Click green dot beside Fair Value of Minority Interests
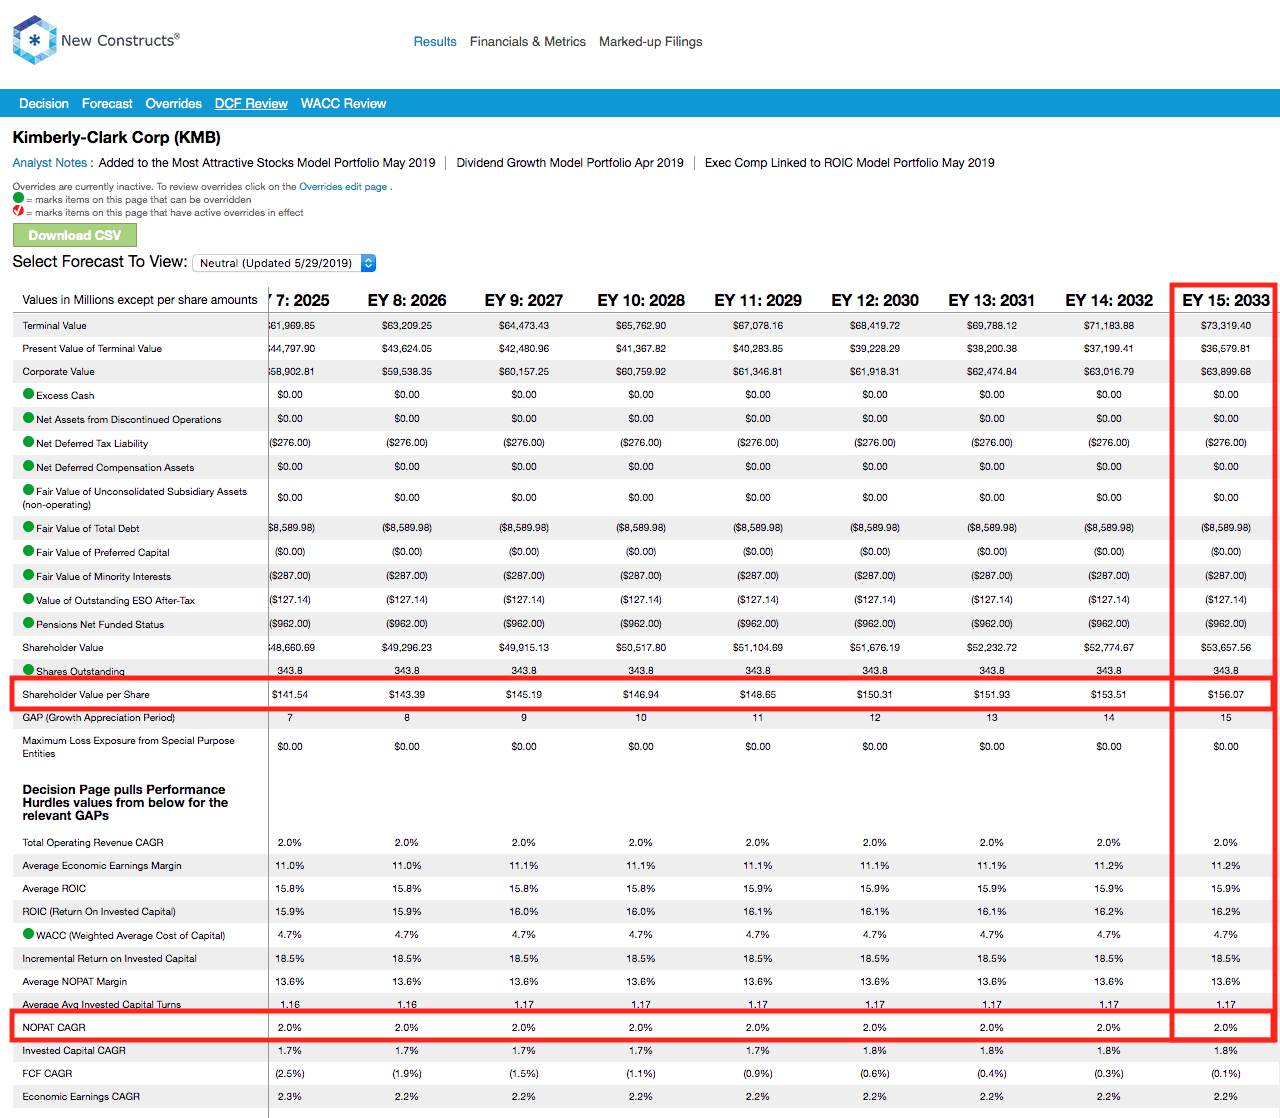Viewport: 1280px width, 1118px height. click(x=29, y=575)
